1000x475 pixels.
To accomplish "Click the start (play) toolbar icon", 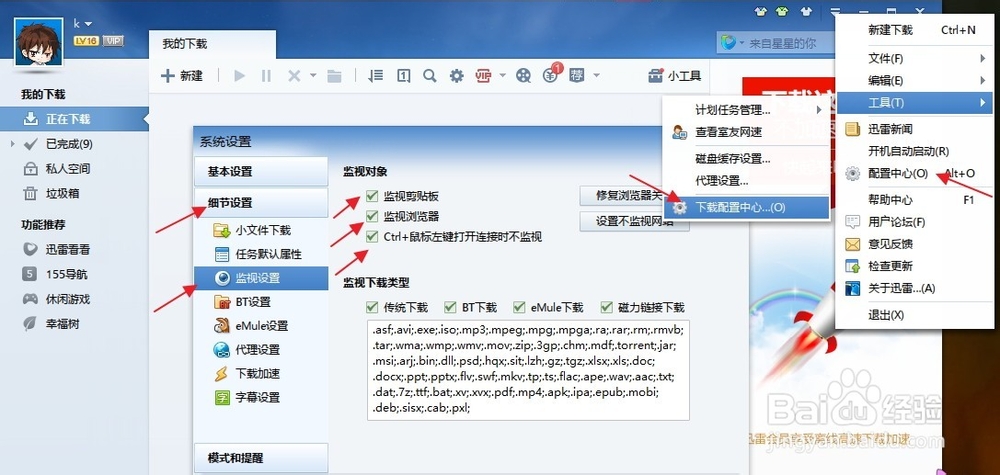I will [x=240, y=76].
